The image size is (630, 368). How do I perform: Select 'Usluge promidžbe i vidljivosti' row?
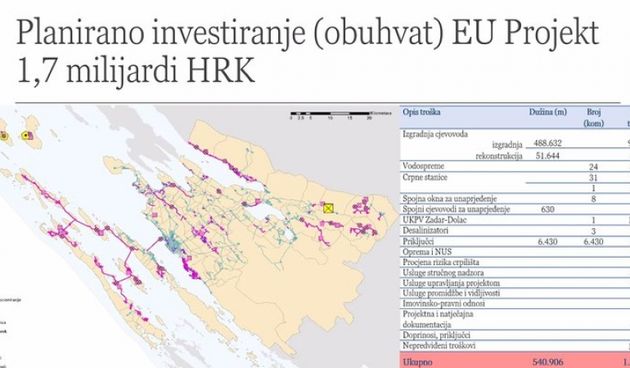(x=451, y=293)
